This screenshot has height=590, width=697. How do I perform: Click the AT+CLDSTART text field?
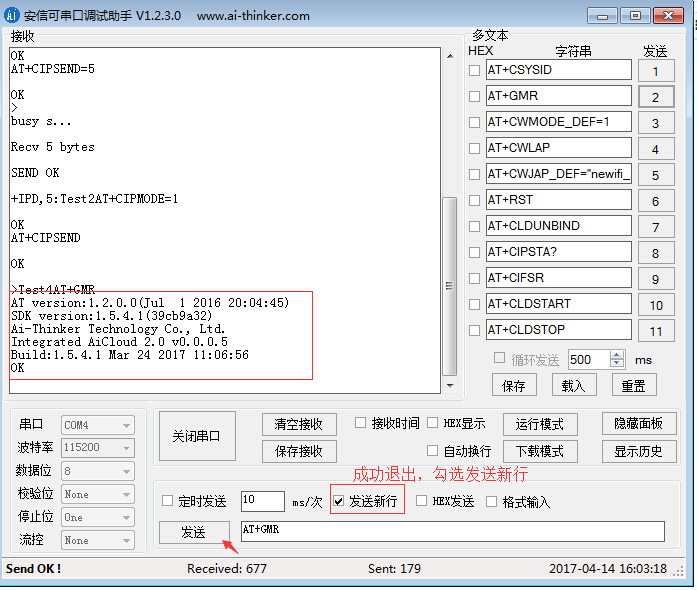tap(558, 304)
